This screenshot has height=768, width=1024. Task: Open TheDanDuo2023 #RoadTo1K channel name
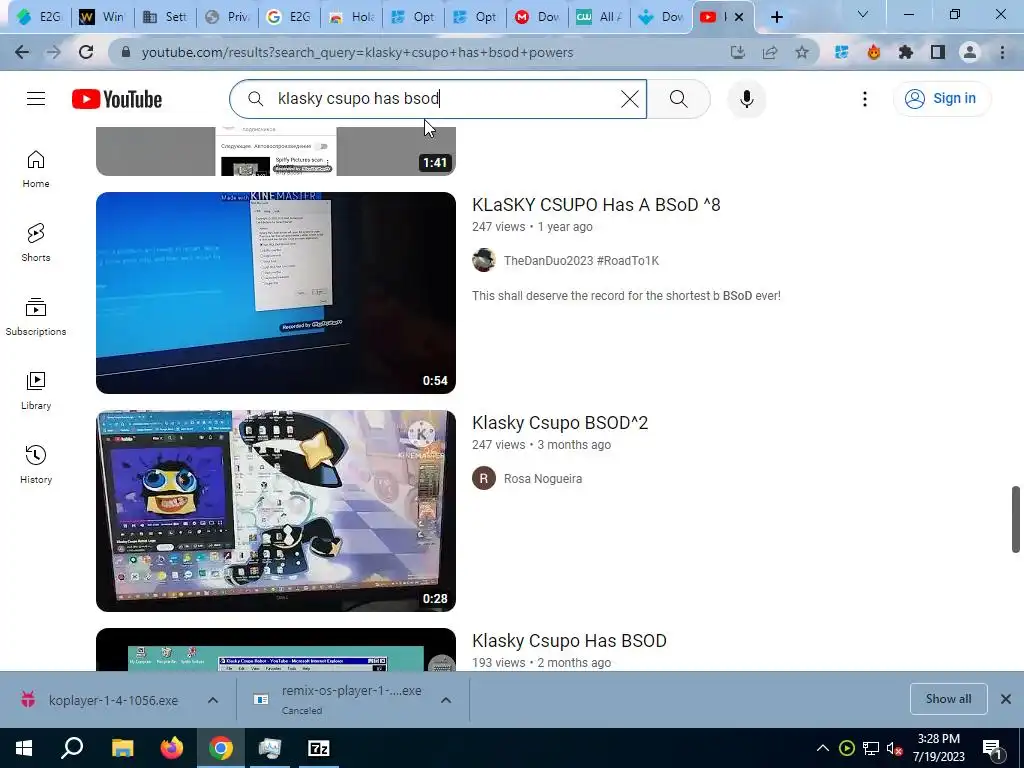coord(581,261)
